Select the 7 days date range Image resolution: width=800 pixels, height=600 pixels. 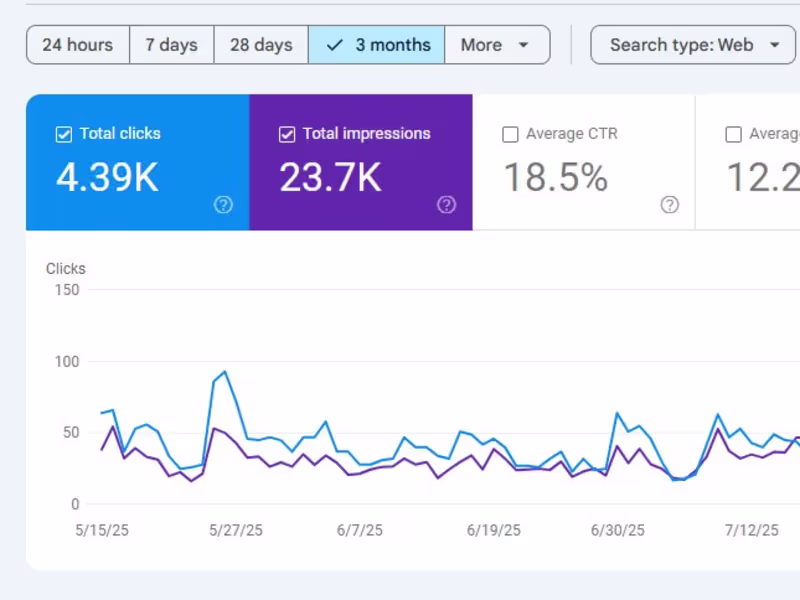point(171,44)
